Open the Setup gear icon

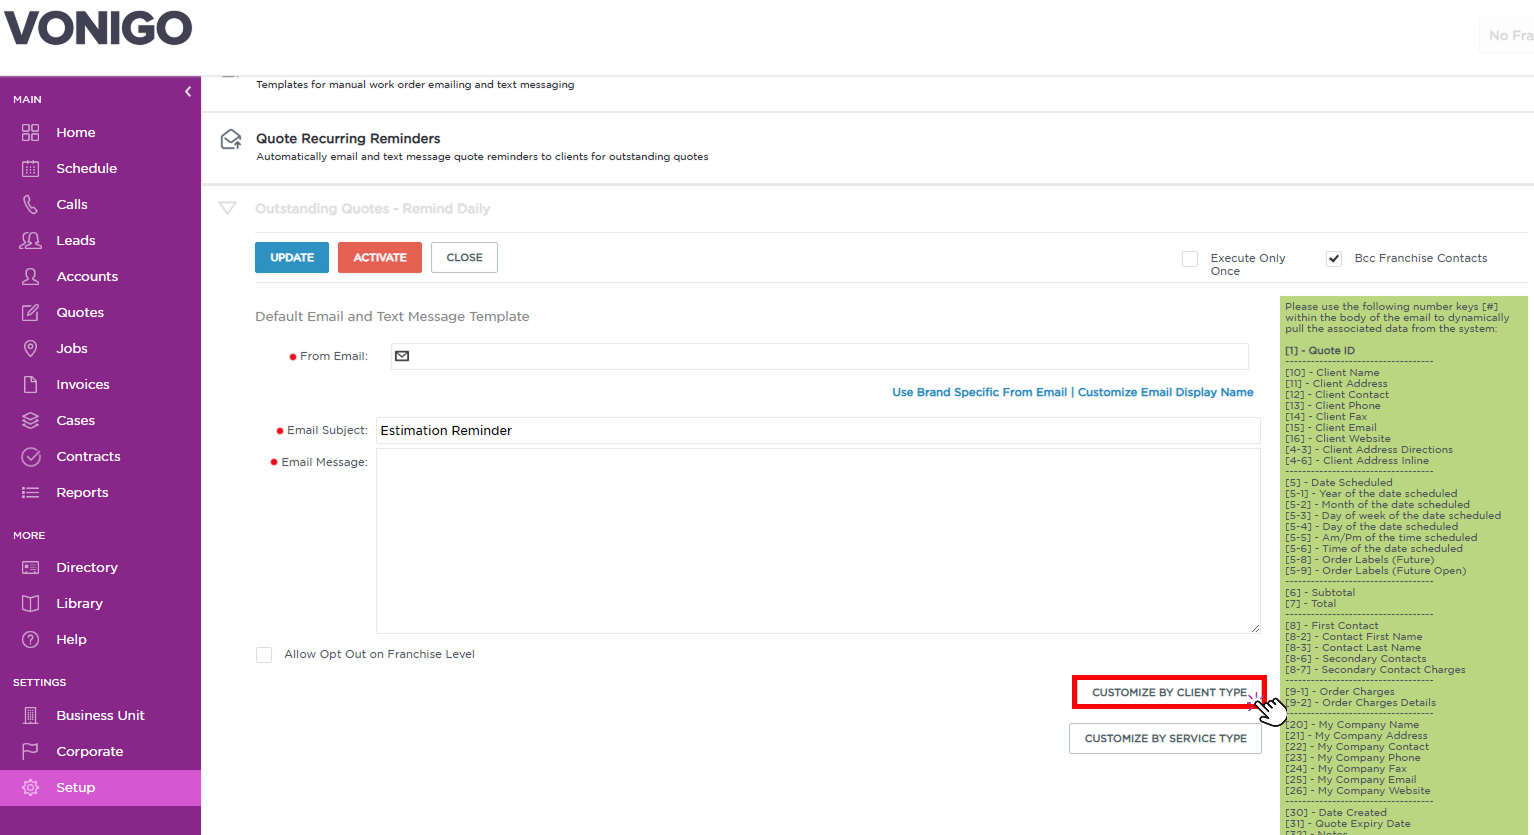click(31, 787)
